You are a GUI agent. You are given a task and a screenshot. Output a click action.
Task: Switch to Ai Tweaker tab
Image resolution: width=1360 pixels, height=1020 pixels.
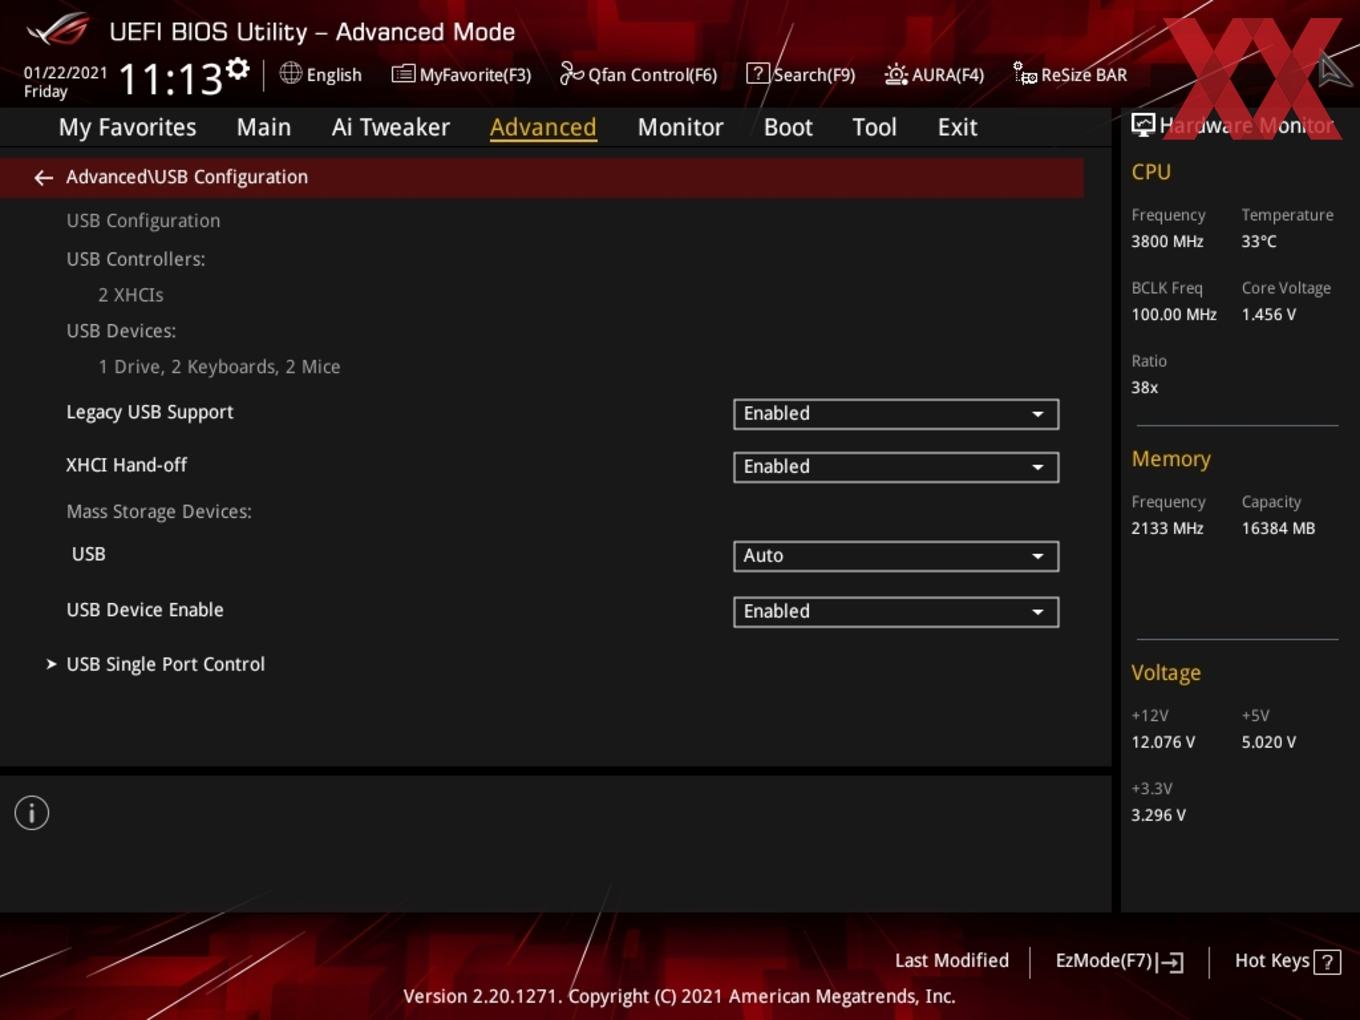pos(391,127)
